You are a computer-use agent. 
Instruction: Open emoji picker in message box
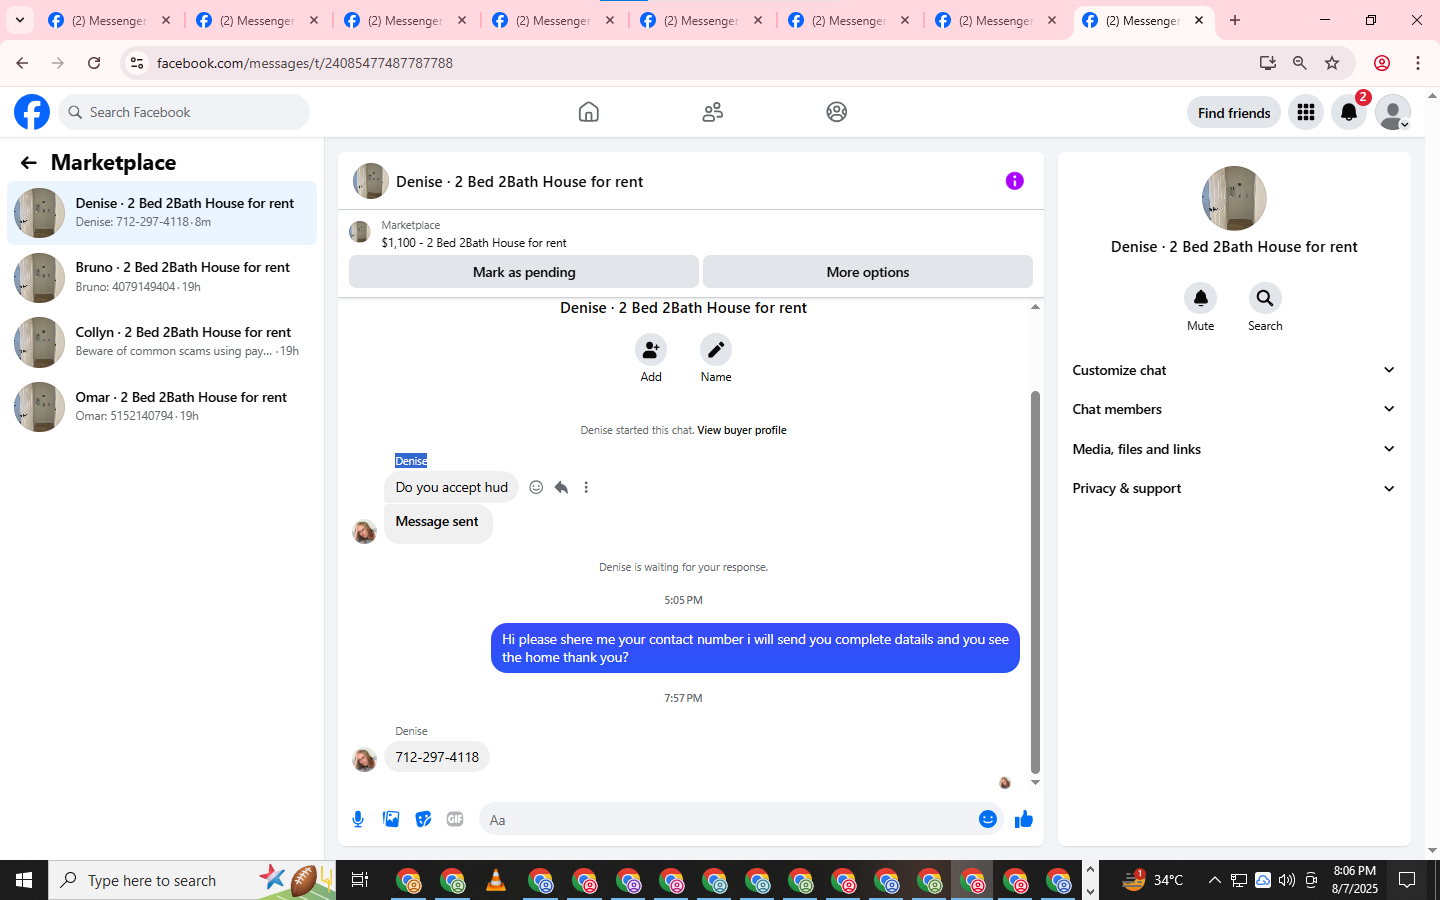[988, 819]
